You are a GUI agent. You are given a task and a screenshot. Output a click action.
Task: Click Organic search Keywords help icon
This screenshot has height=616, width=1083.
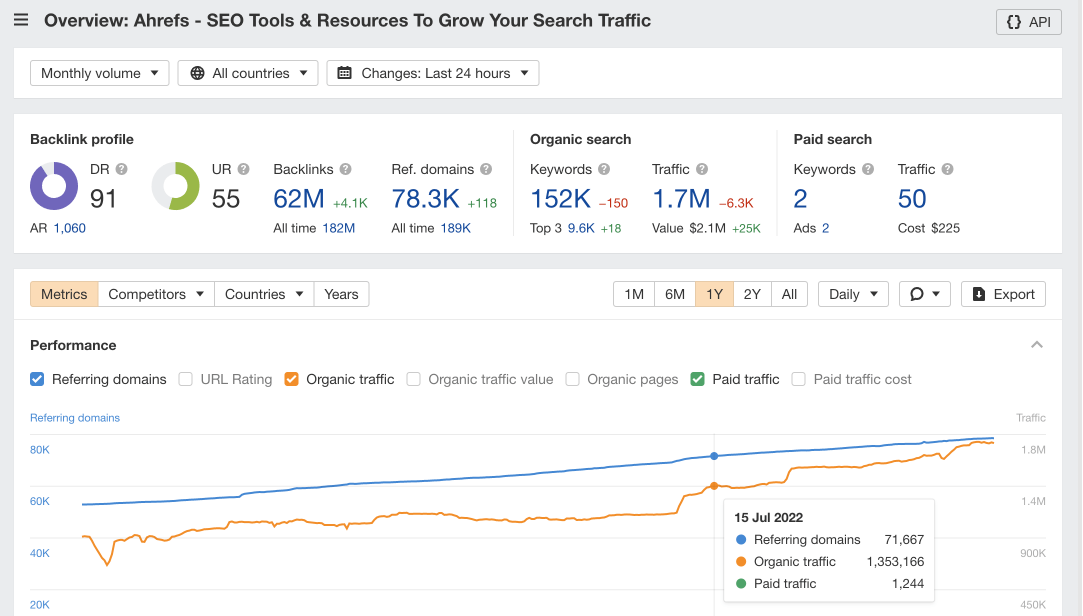point(604,169)
